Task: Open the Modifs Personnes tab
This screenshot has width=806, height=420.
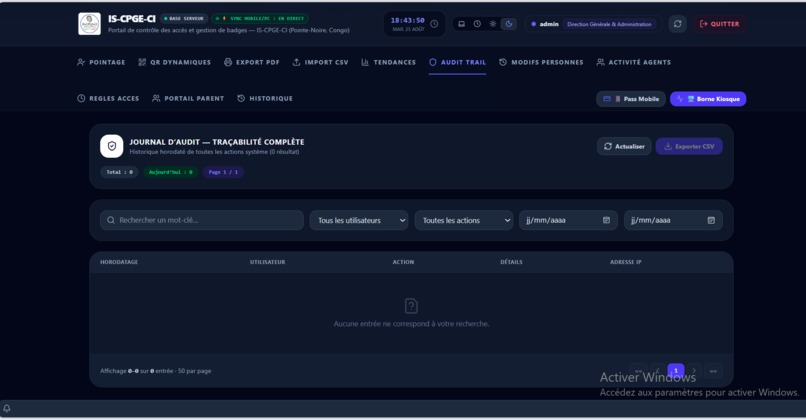Action: [541, 62]
